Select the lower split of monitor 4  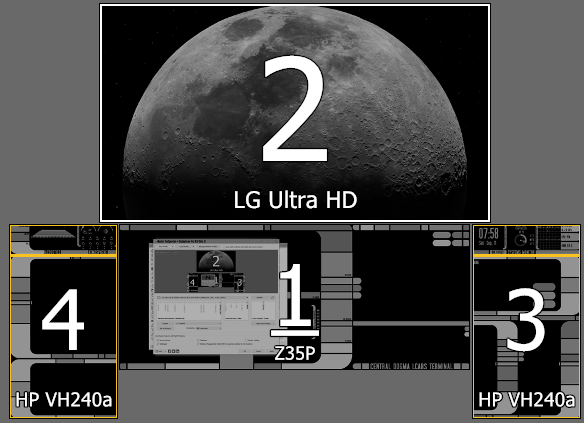point(63,337)
